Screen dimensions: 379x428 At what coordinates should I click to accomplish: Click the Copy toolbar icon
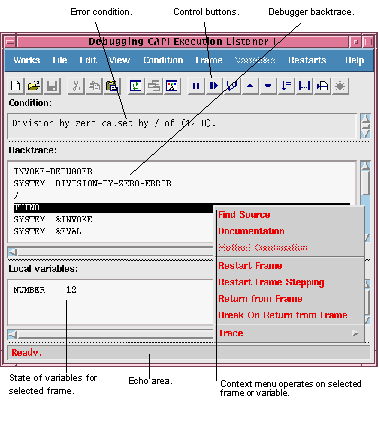tap(94, 86)
